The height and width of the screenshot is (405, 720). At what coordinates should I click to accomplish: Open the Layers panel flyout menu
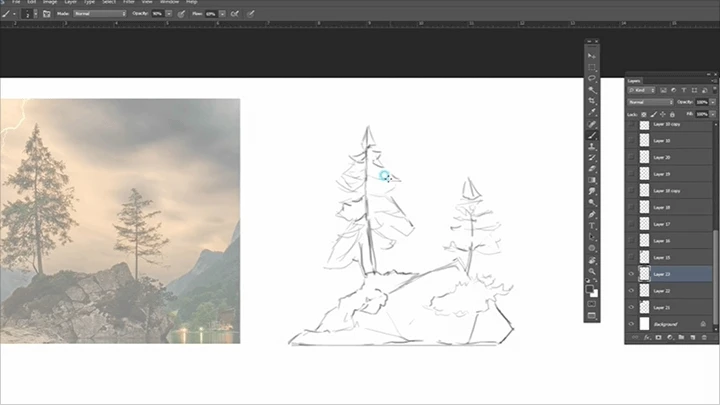[x=713, y=81]
